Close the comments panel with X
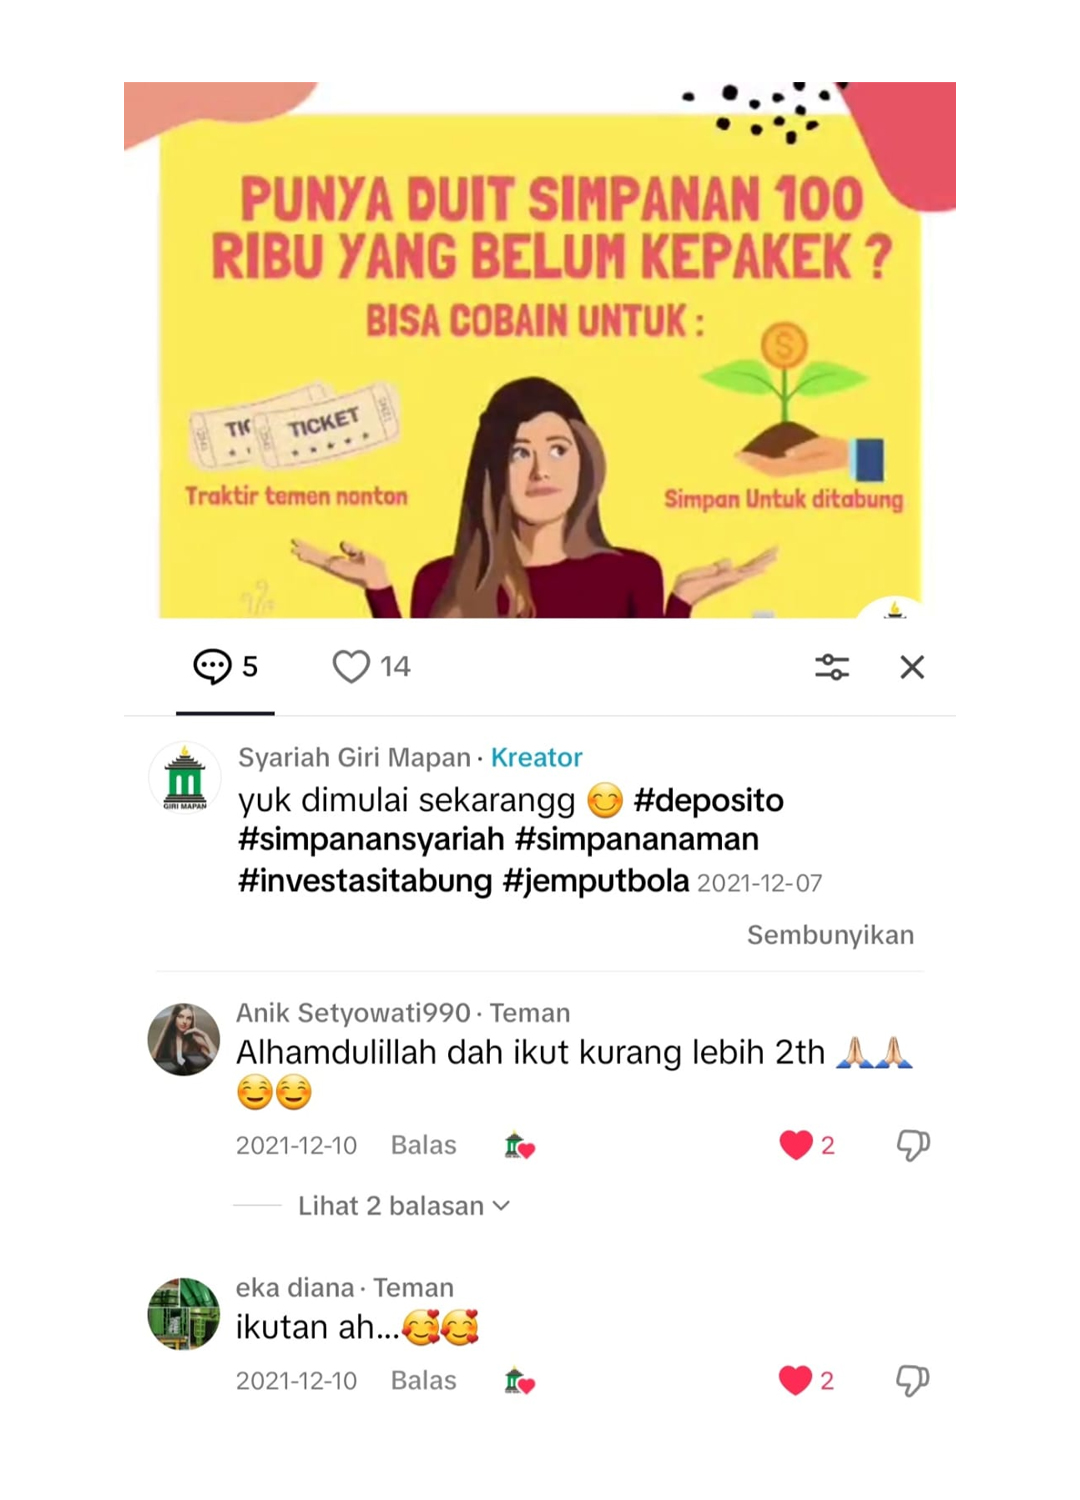1080x1500 pixels. click(912, 667)
